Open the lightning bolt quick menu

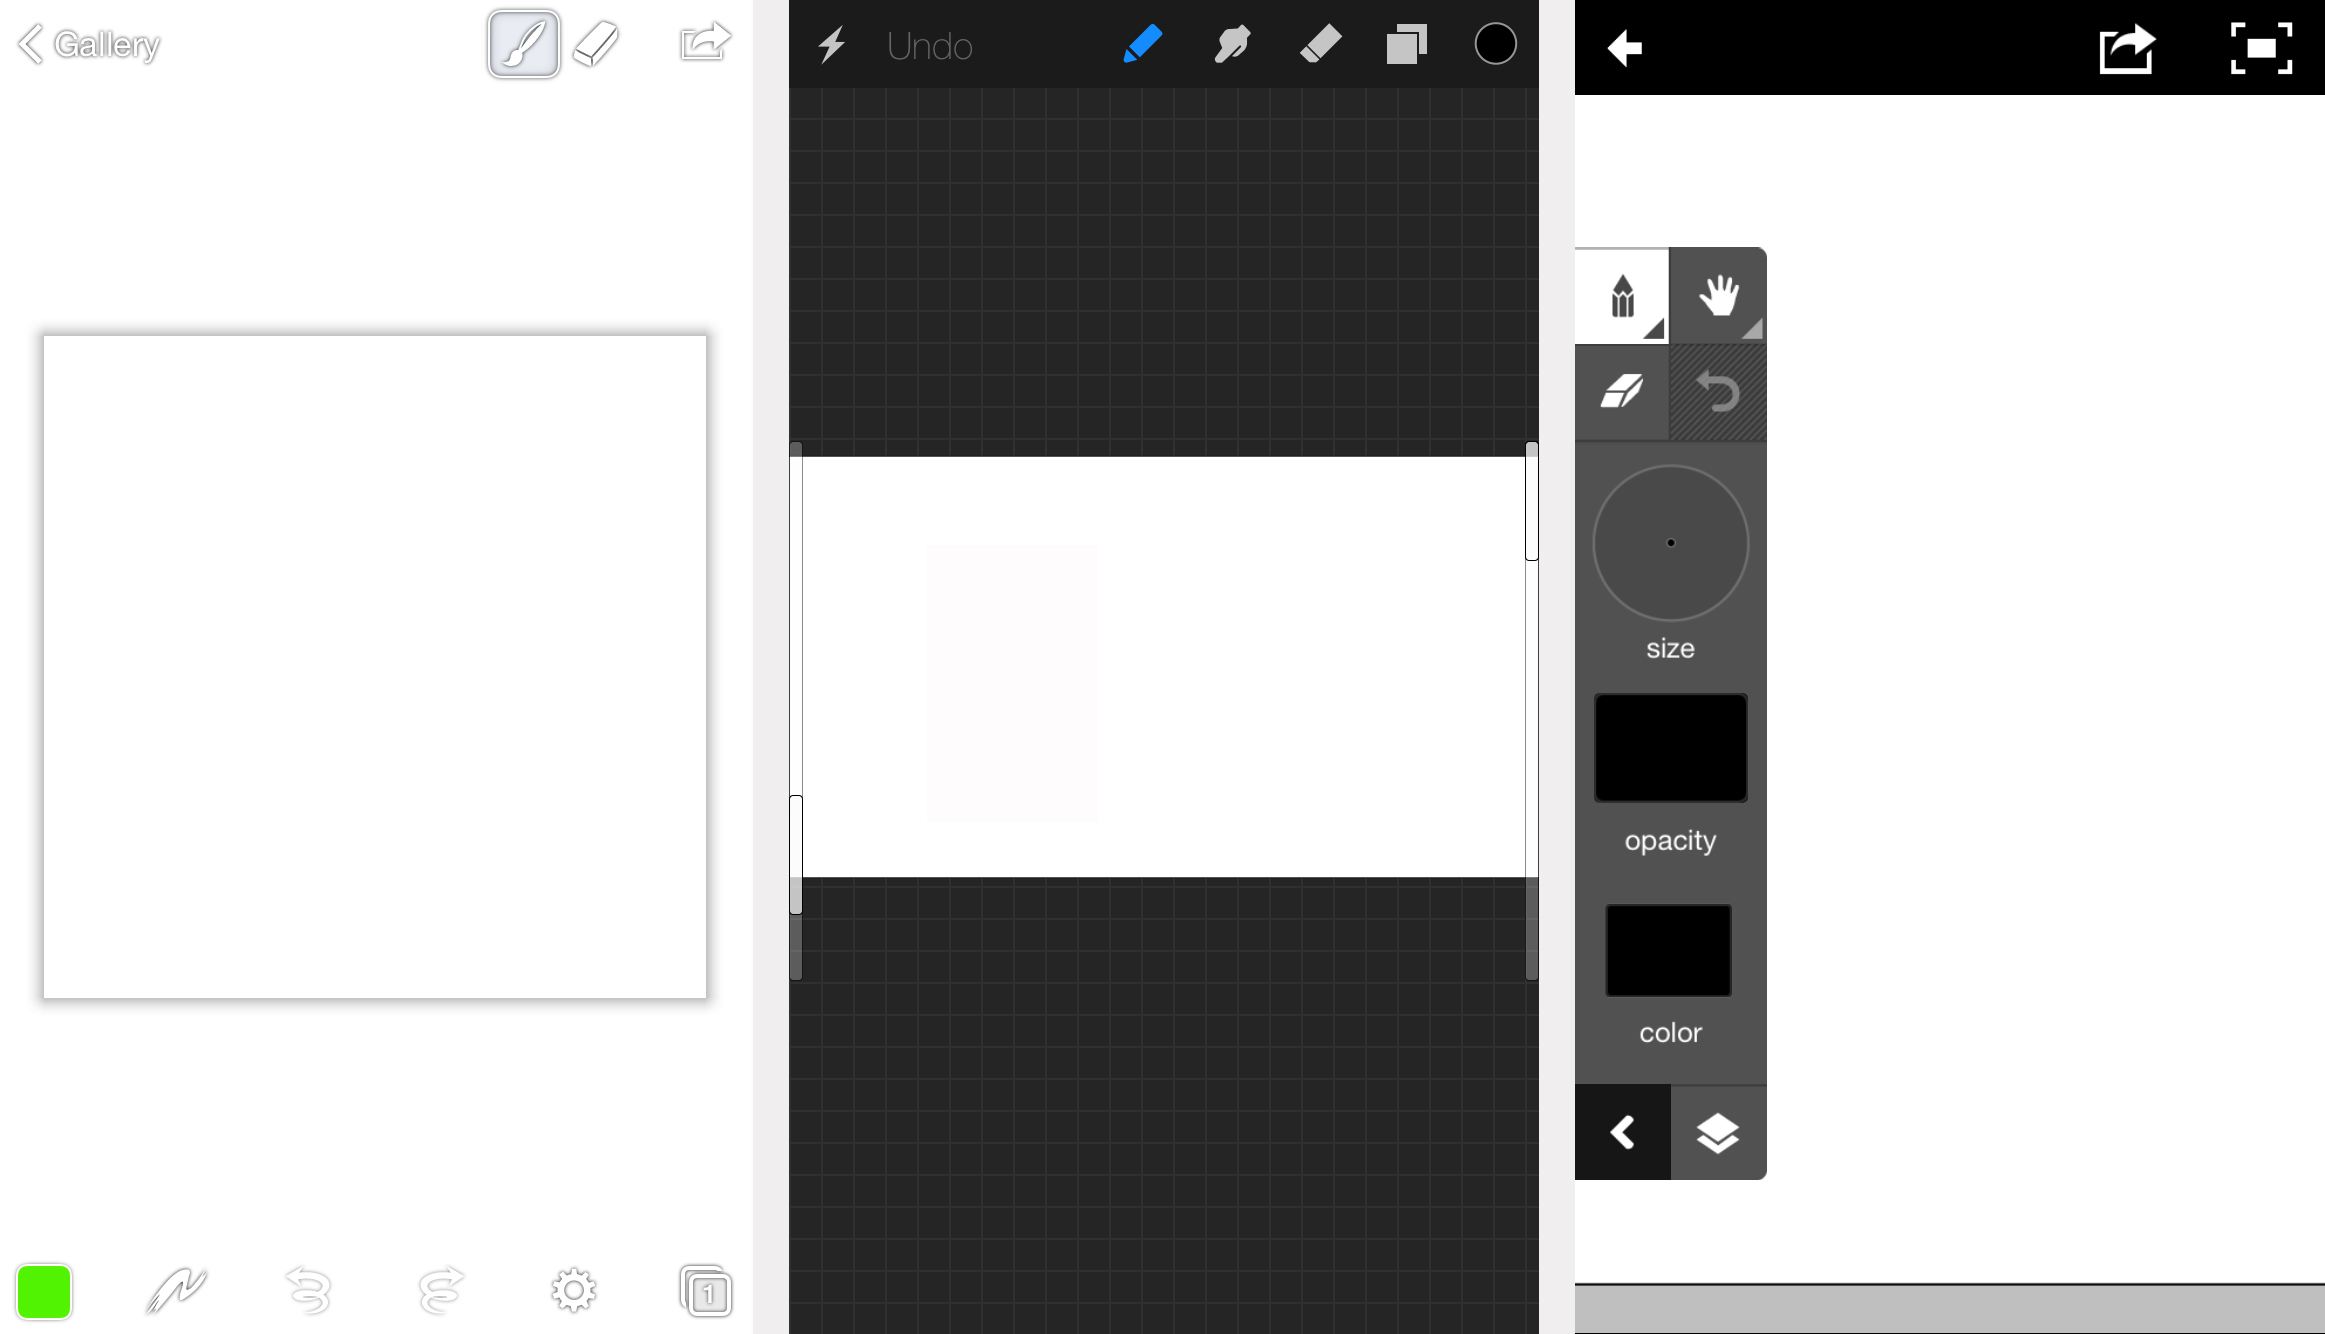(832, 45)
